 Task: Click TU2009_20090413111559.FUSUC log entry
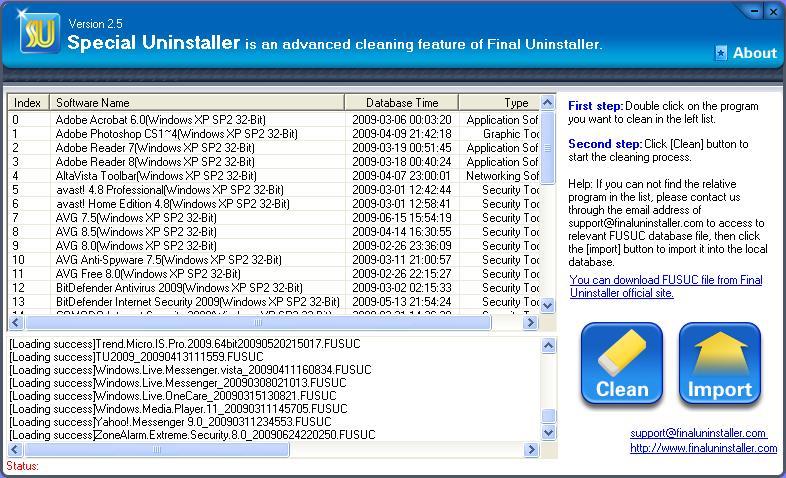tap(136, 357)
